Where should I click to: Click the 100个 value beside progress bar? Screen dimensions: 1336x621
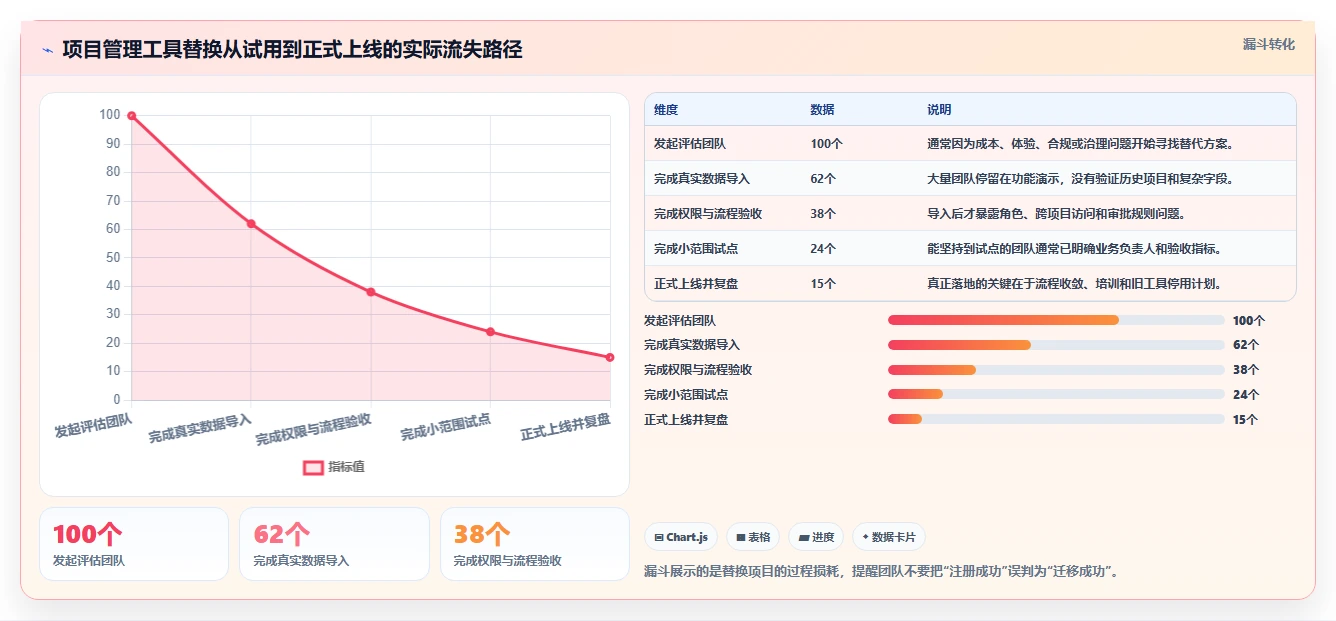pyautogui.click(x=1249, y=321)
